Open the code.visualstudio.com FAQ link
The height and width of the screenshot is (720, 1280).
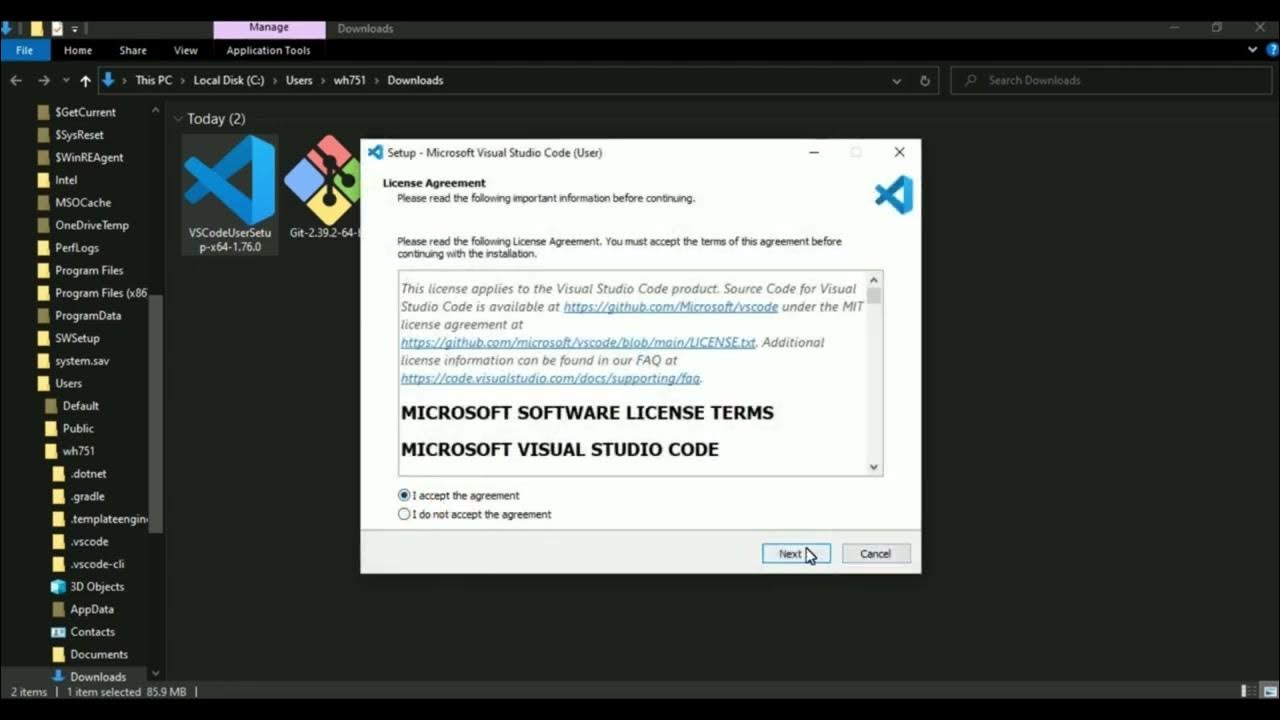550,378
